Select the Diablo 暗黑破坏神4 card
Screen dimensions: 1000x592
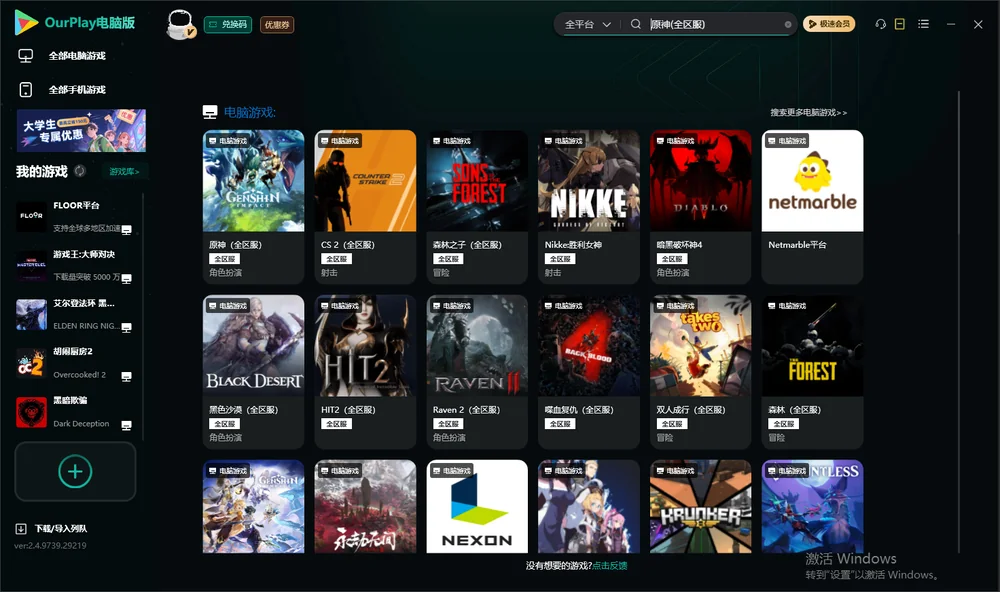(x=701, y=207)
